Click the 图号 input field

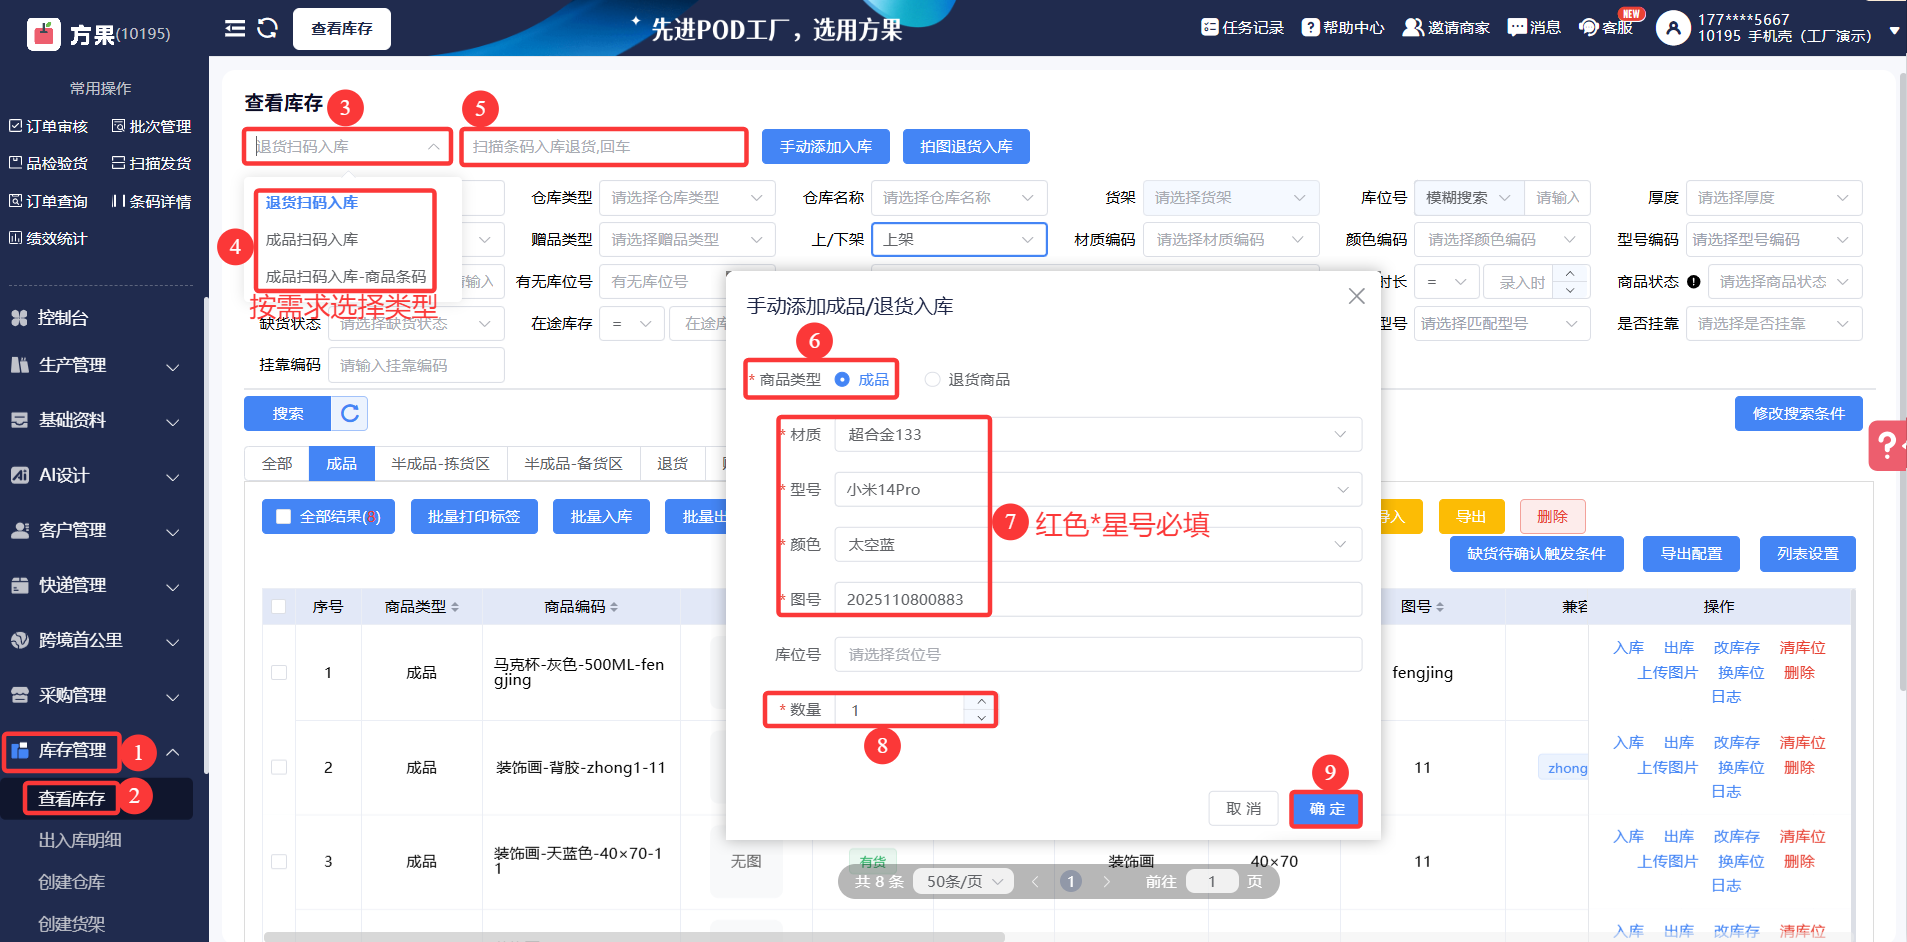click(x=1098, y=599)
